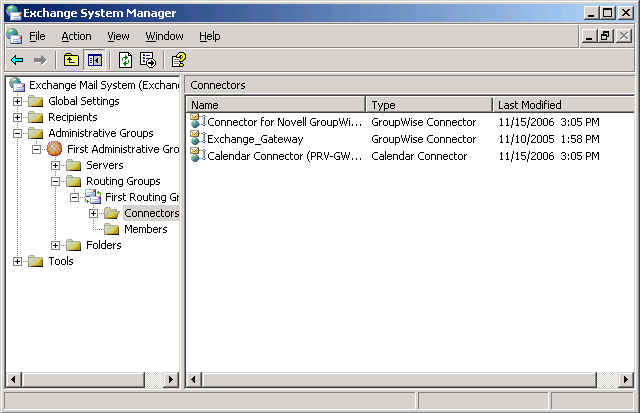Click the Exchange_Gateway connector icon
The height and width of the screenshot is (413, 640).
click(198, 139)
